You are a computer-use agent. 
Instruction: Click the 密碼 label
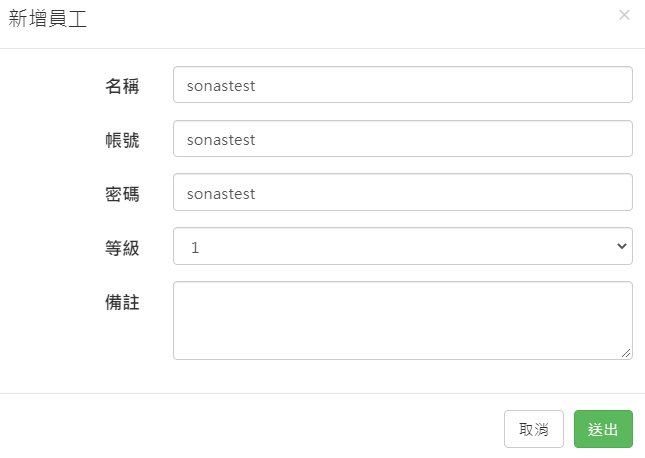coord(122,194)
